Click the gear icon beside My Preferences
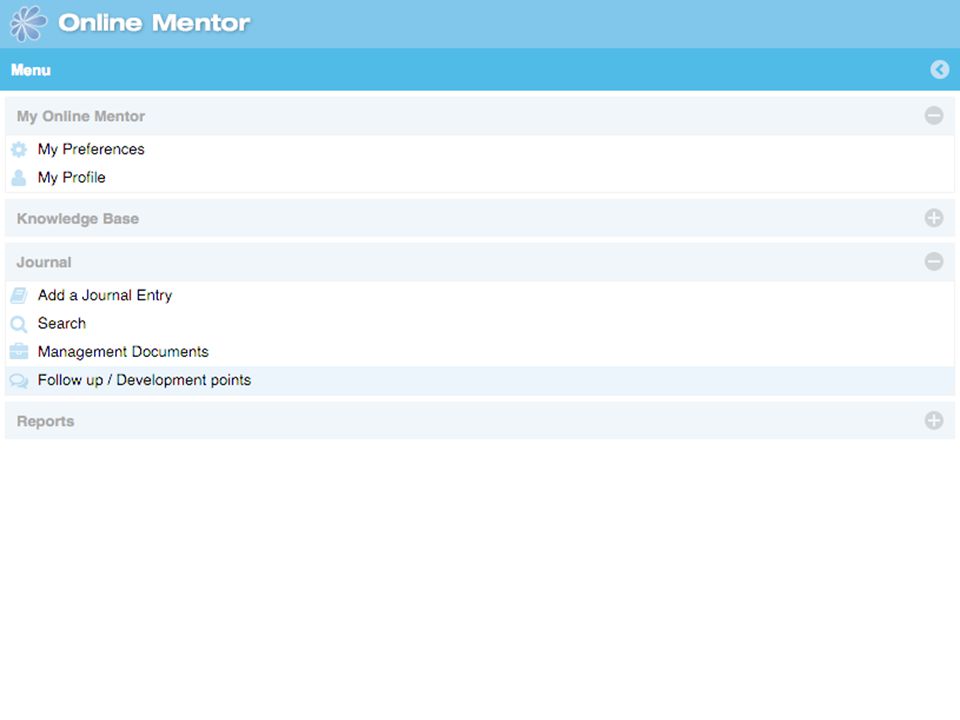 click(x=19, y=149)
